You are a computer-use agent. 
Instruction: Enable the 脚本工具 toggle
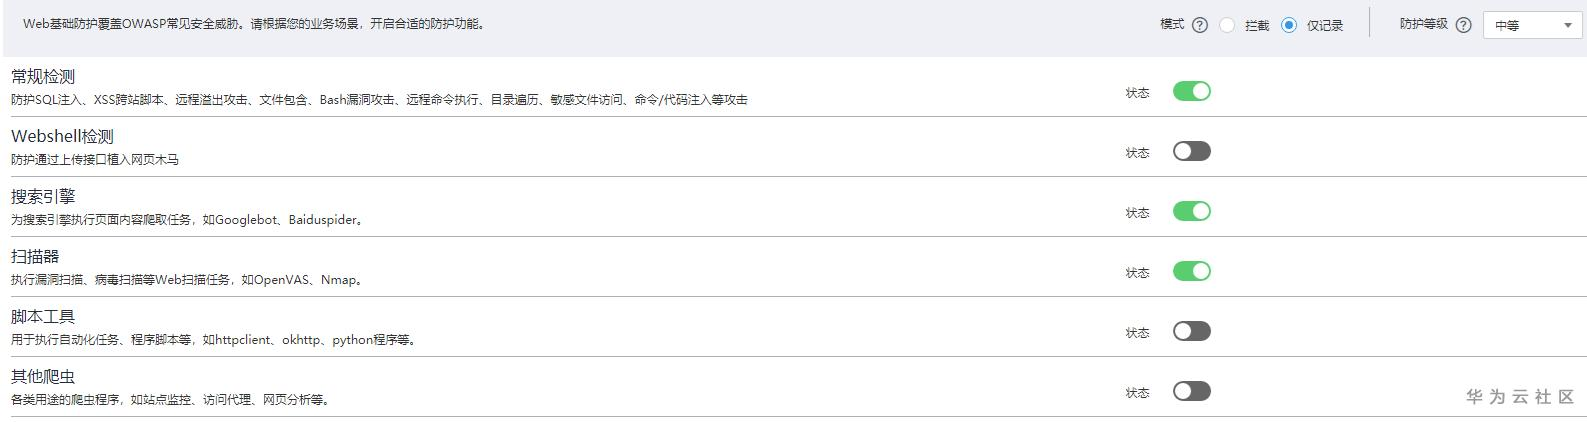pyautogui.click(x=1191, y=331)
